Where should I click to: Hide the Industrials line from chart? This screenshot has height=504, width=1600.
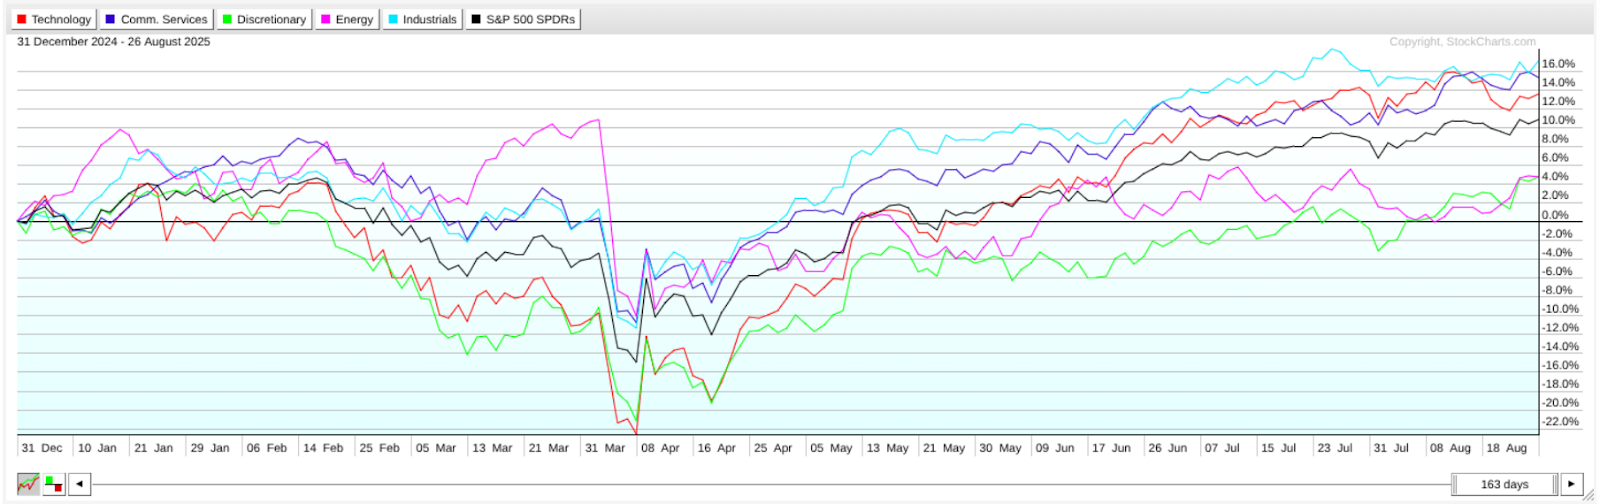point(422,19)
